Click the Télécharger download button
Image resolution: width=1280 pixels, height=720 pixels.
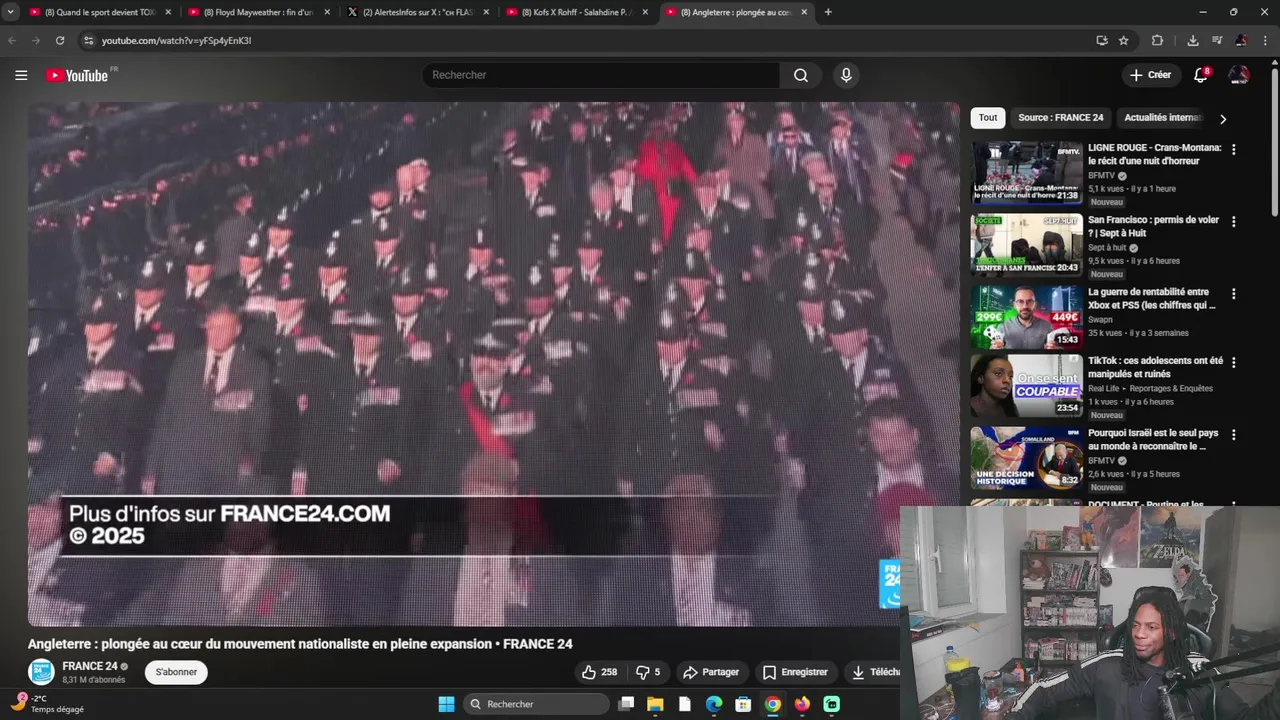coord(873,672)
